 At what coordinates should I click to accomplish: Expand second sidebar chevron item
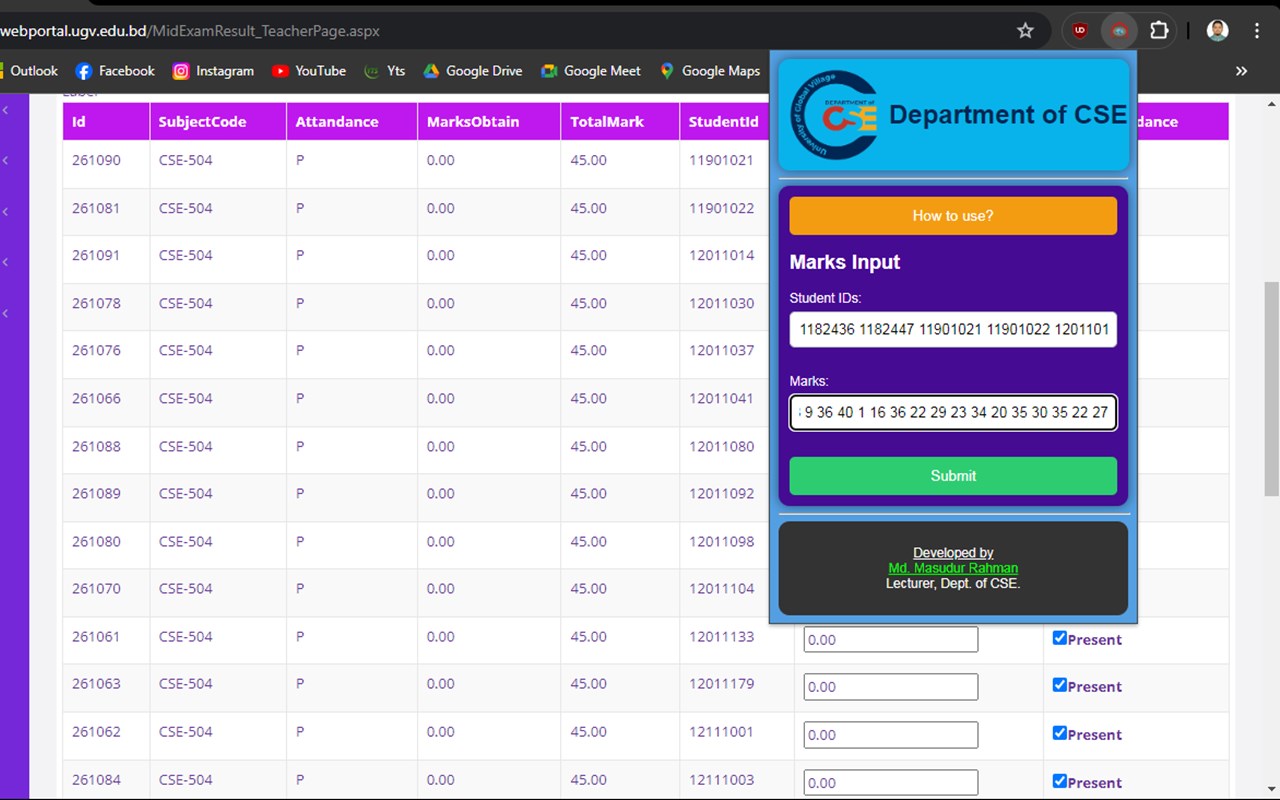[x=5, y=160]
